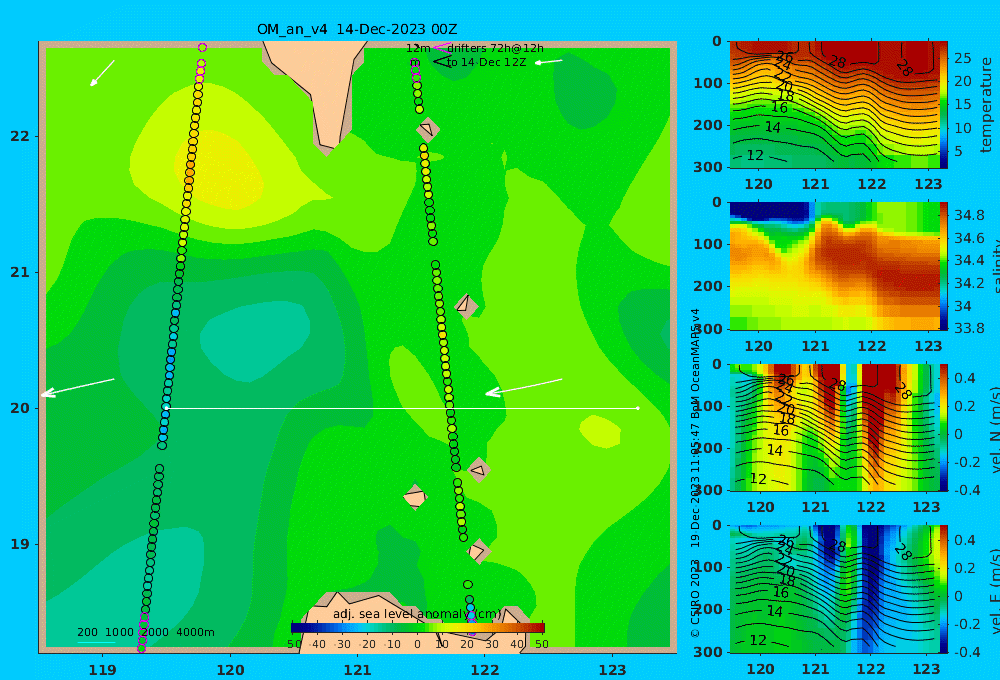
Task: Click latitude label 22 on main map
Action: pyautogui.click(x=20, y=137)
